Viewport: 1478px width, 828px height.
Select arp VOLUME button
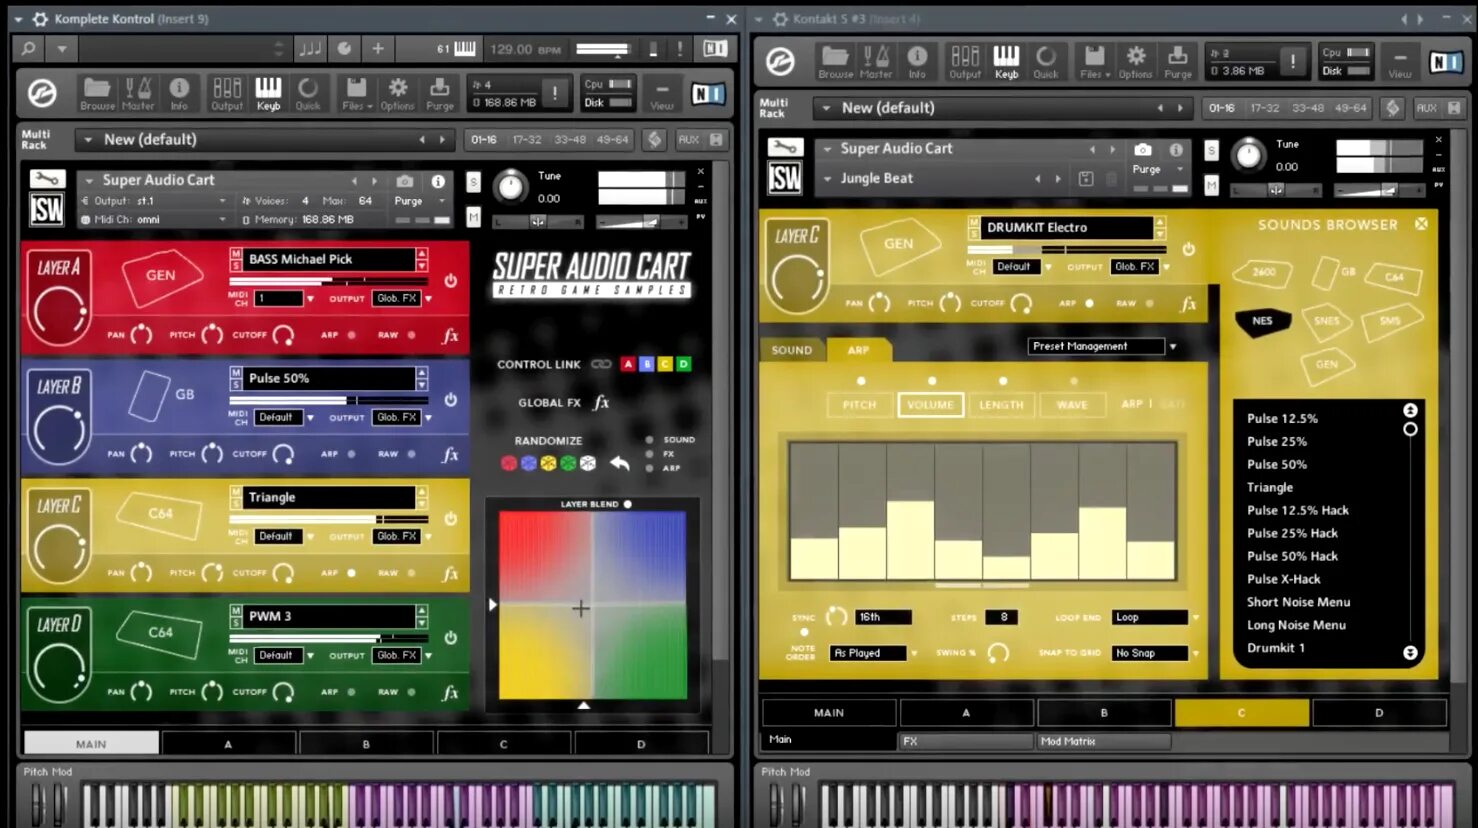click(x=930, y=405)
